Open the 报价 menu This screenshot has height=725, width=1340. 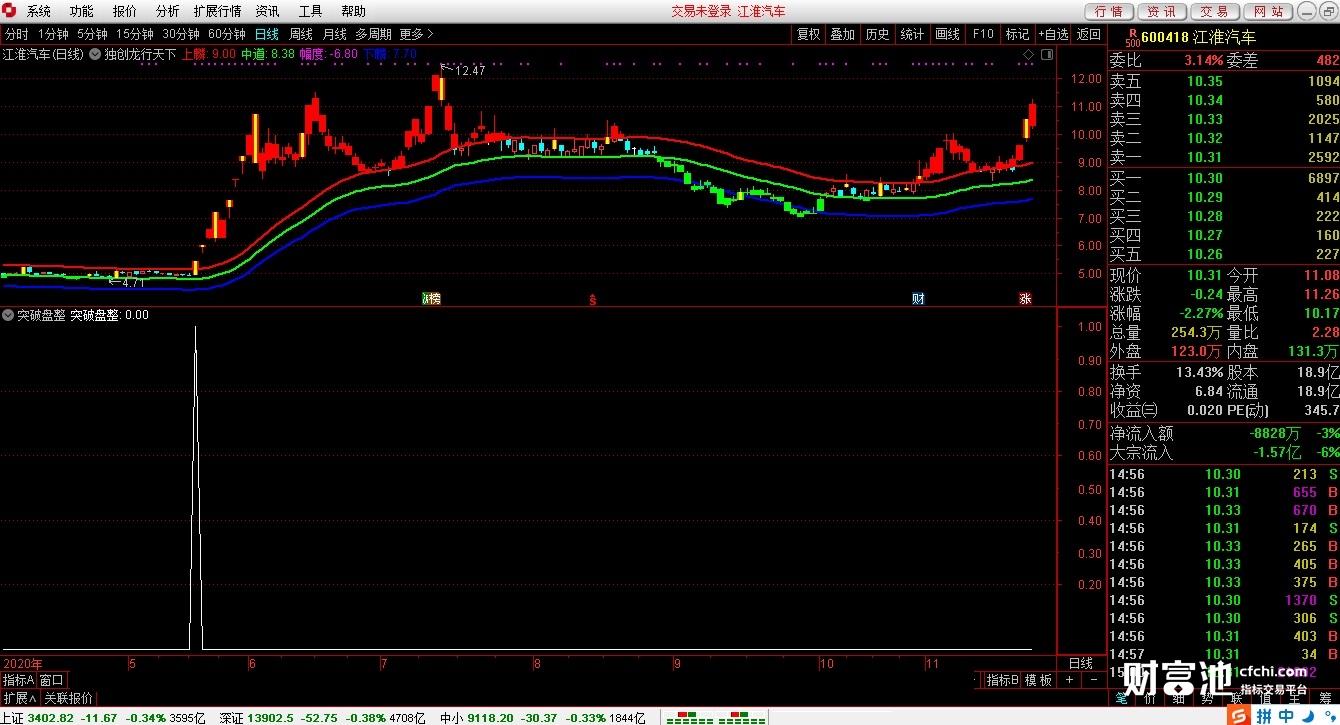coord(125,11)
